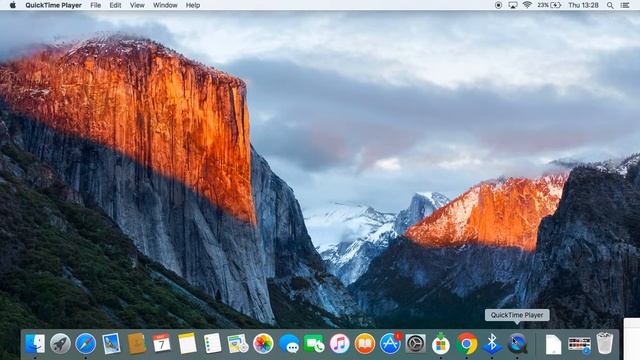This screenshot has height=360, width=640.
Task: Open iBooks from the Dock
Action: point(365,344)
